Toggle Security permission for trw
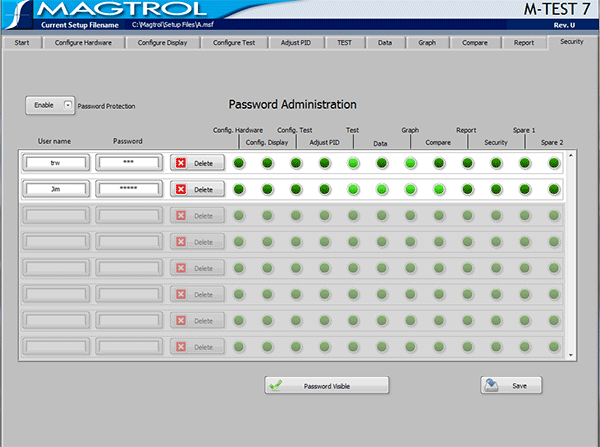 (x=496, y=163)
